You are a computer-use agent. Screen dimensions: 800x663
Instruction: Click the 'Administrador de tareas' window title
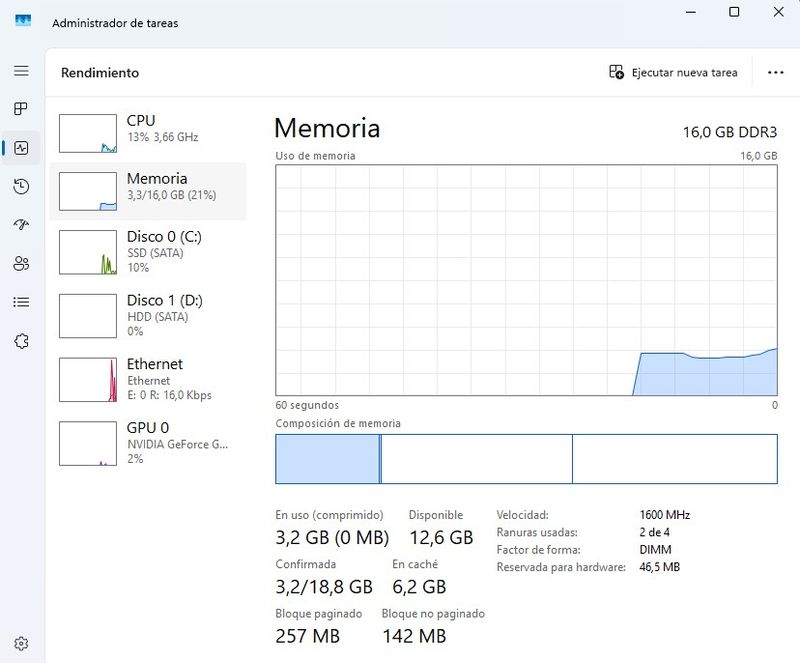coord(115,23)
